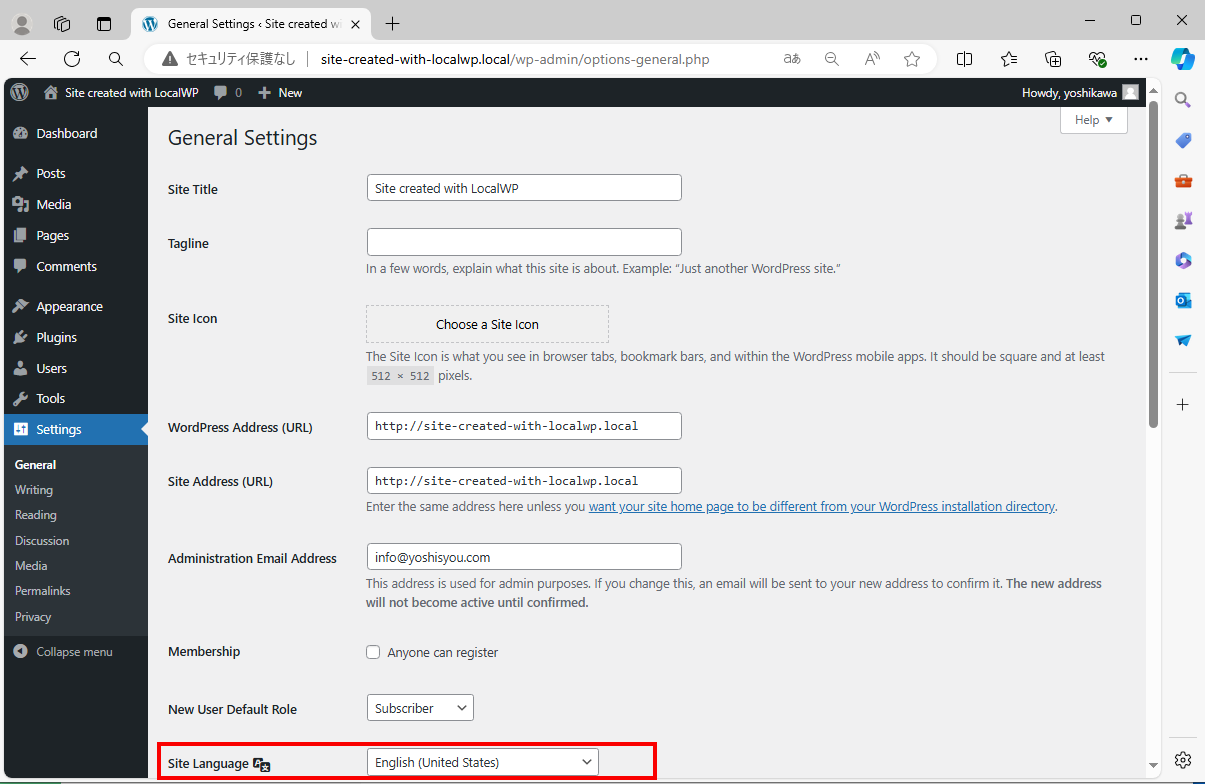Open the Permalinks settings submenu
Screen dimensions: 1205x784
[42, 591]
